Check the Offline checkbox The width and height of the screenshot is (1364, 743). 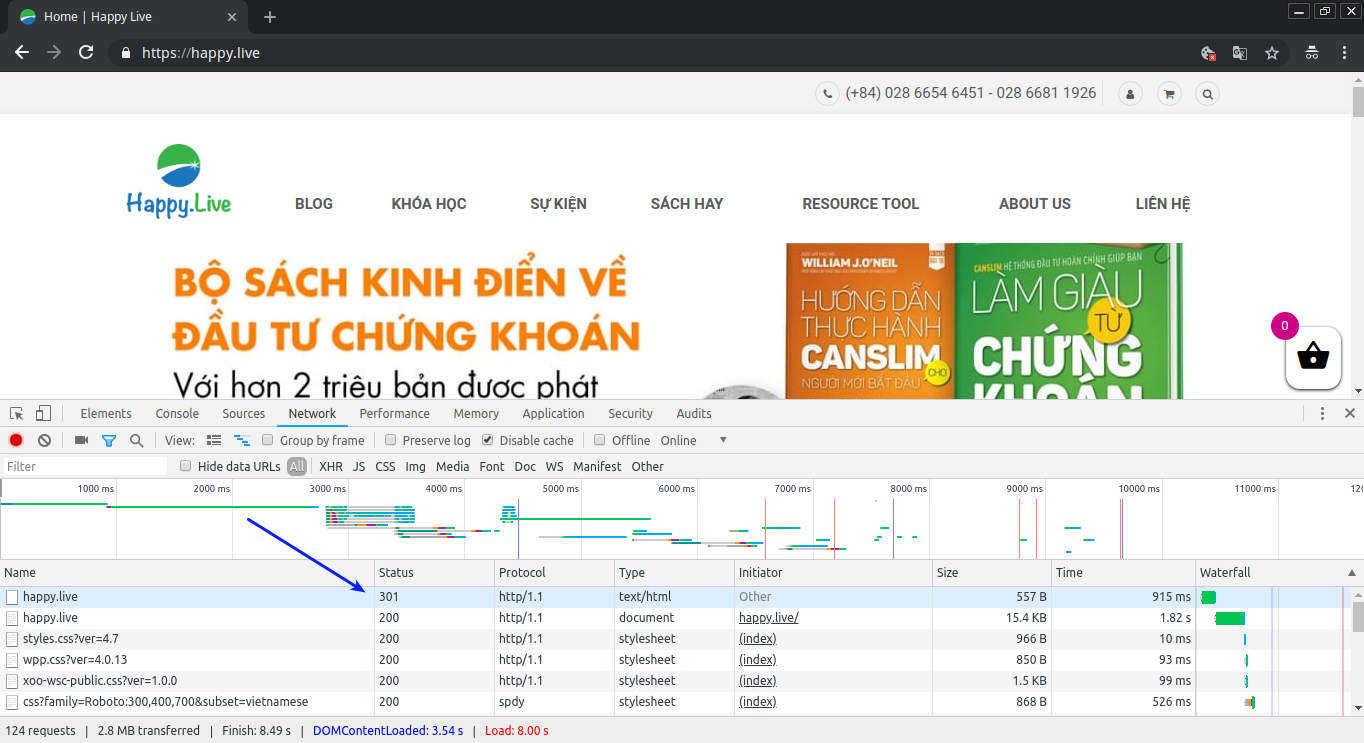click(600, 440)
